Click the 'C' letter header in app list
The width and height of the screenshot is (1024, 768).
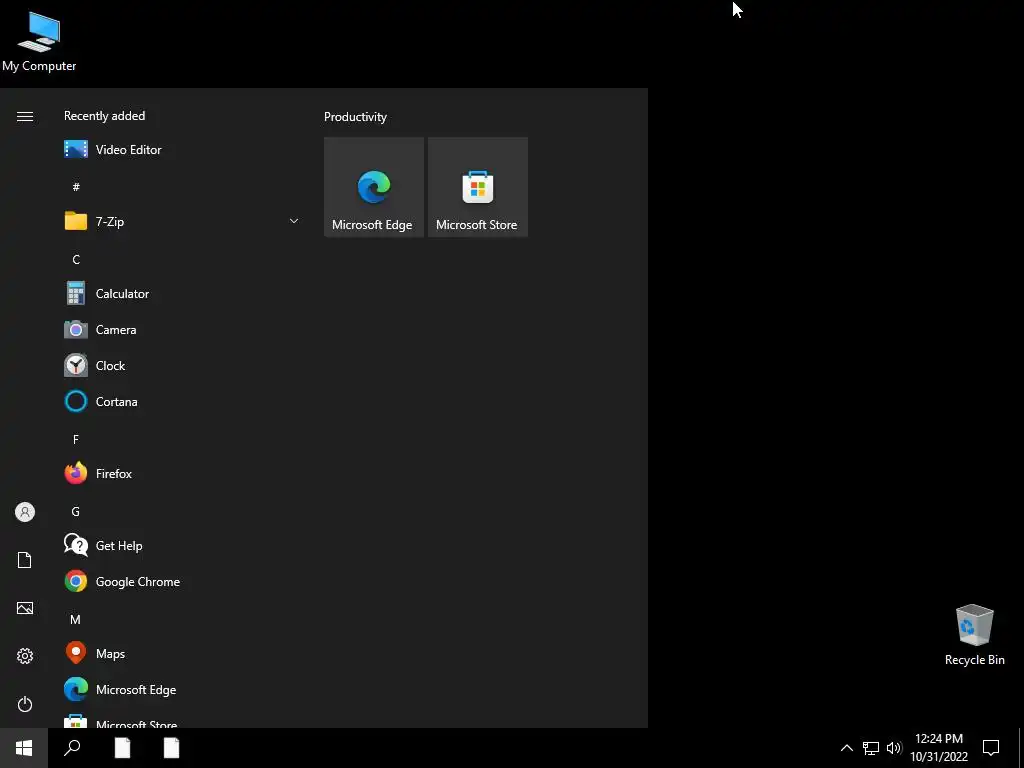(76, 260)
